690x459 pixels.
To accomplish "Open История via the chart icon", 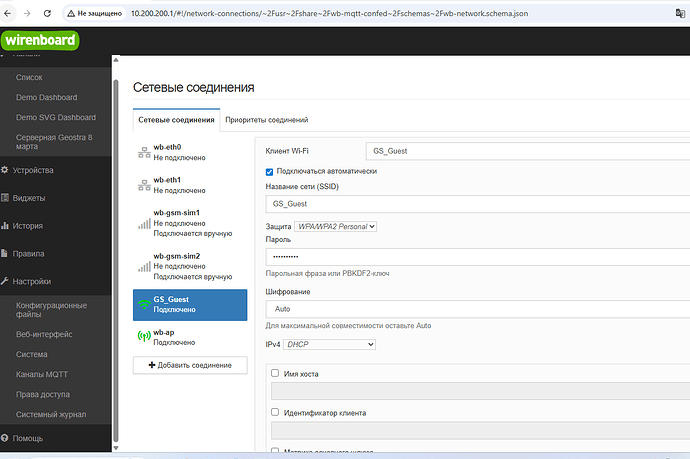I will point(5,226).
